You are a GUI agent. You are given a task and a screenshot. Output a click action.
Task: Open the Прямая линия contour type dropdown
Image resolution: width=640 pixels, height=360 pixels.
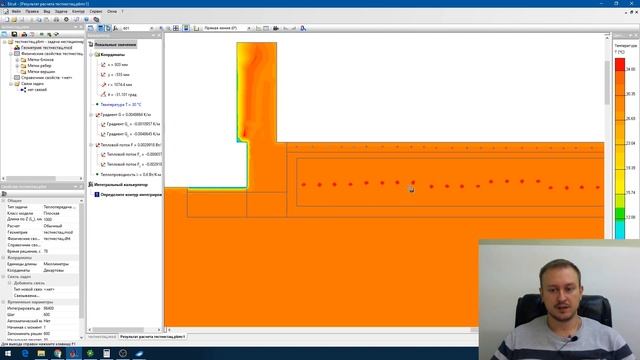[x=249, y=28]
